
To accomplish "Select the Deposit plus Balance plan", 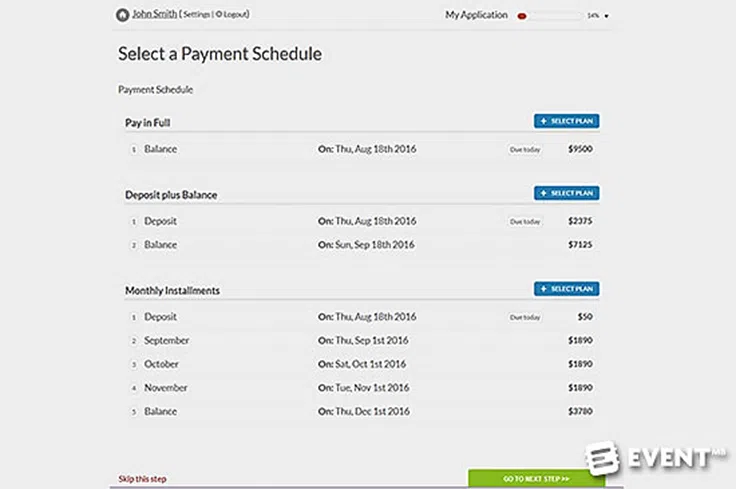I will 566,193.
